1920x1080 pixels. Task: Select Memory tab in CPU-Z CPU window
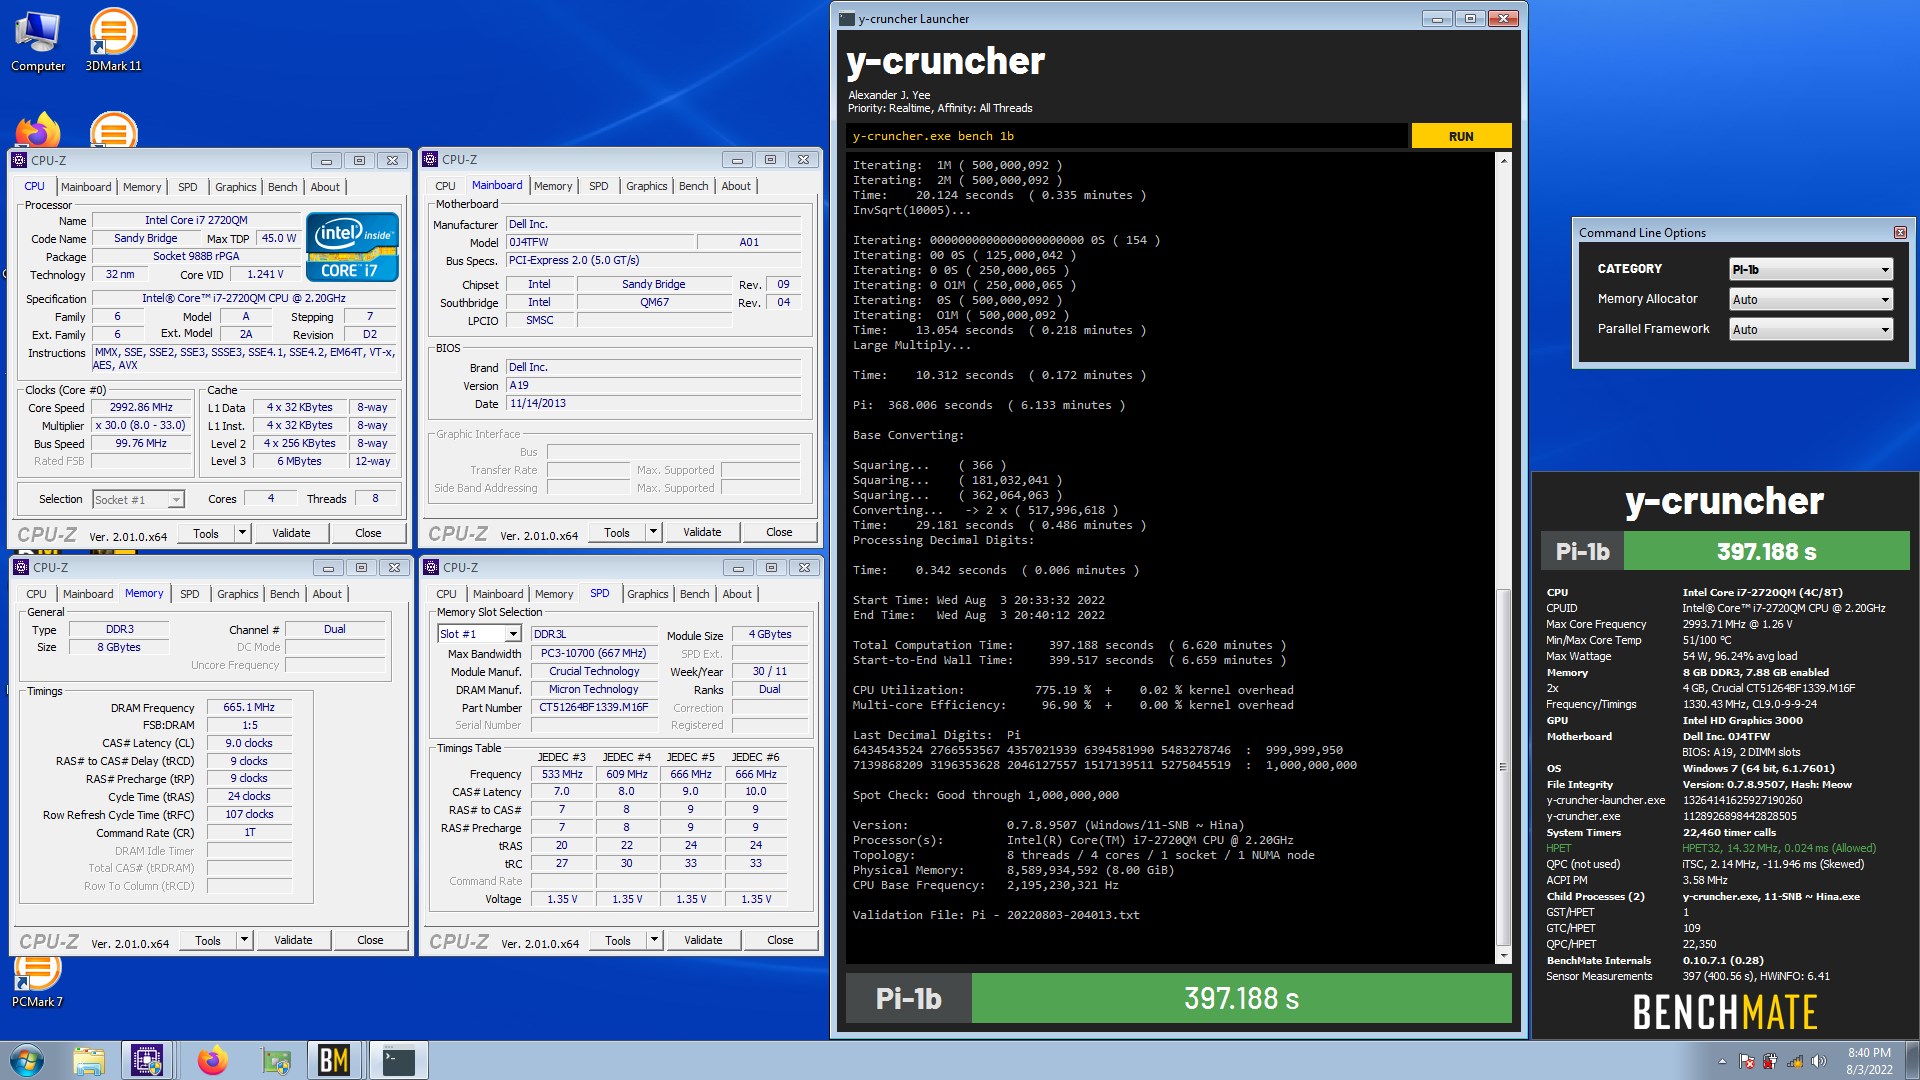point(142,187)
